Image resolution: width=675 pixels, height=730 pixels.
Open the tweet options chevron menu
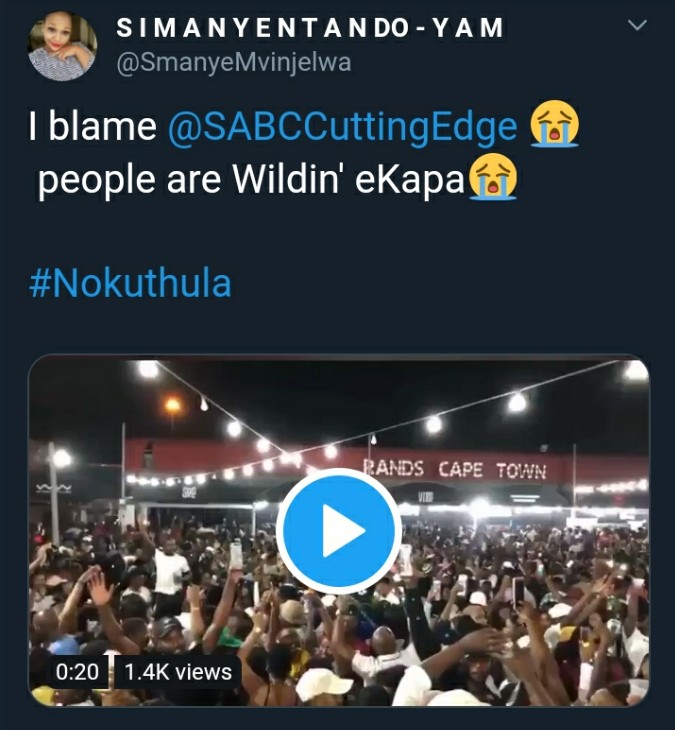637,25
